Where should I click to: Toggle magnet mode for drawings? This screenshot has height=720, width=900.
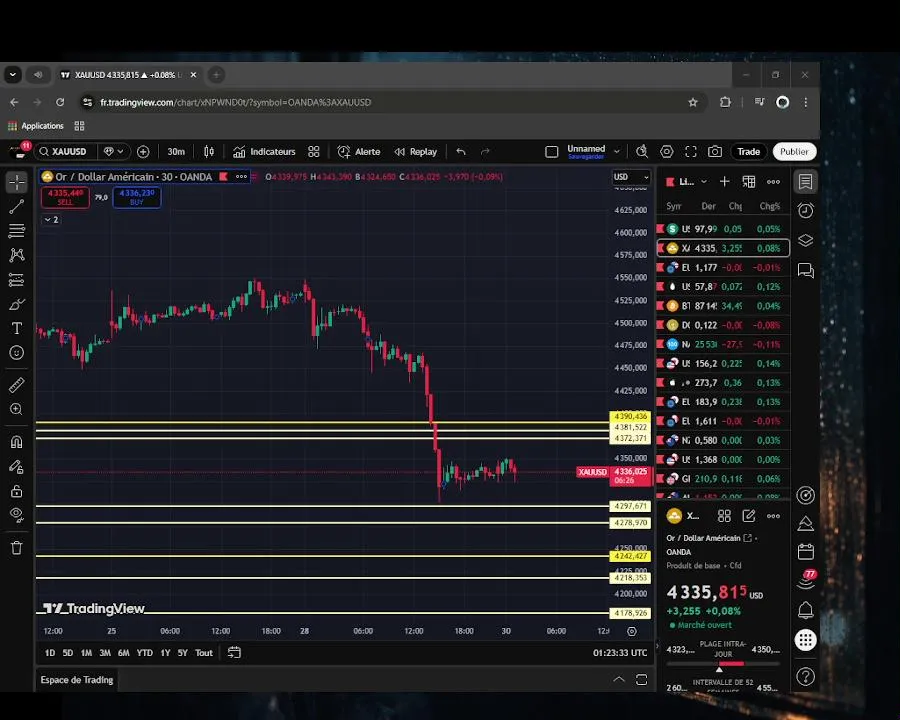(17, 442)
